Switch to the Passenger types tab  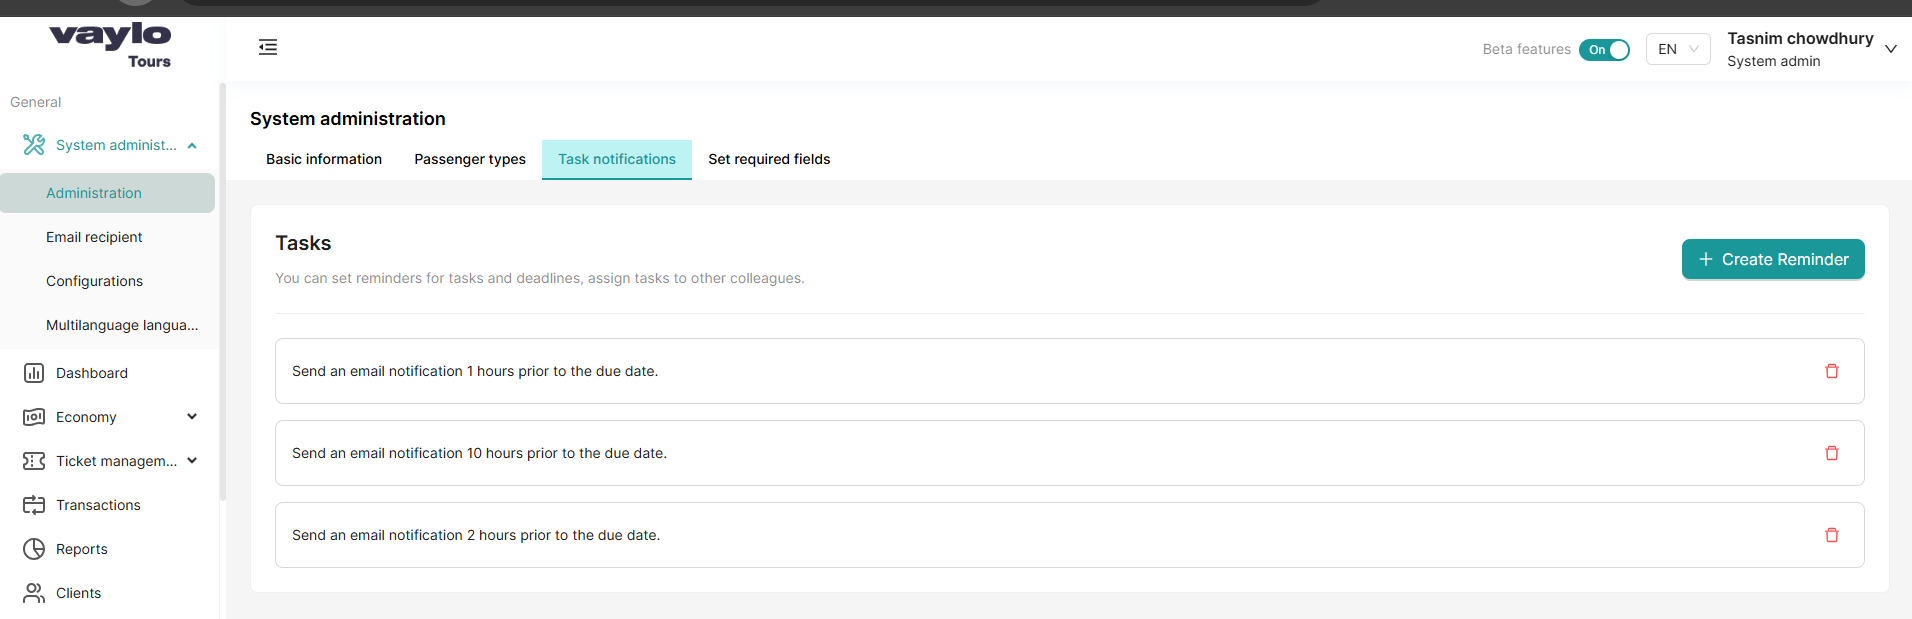point(469,159)
